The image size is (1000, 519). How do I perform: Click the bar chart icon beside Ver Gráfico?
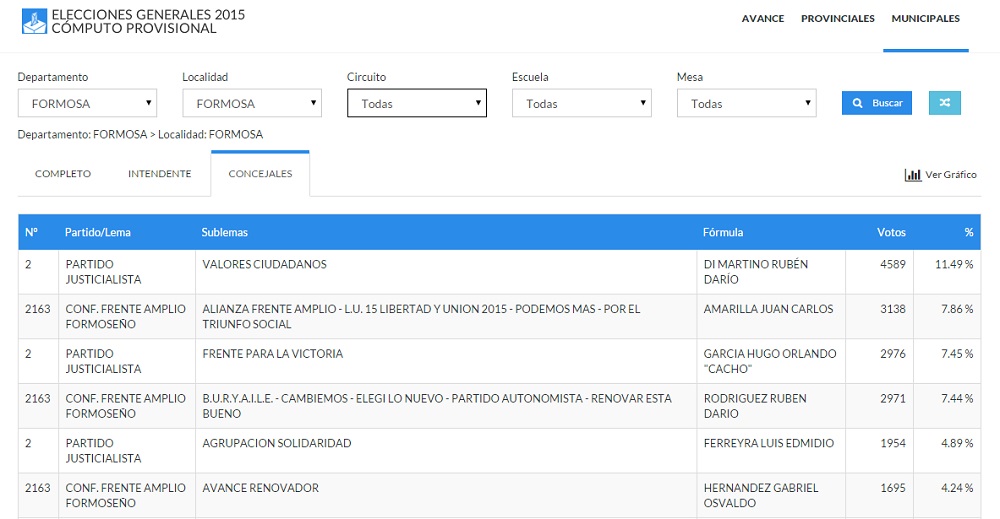(913, 175)
